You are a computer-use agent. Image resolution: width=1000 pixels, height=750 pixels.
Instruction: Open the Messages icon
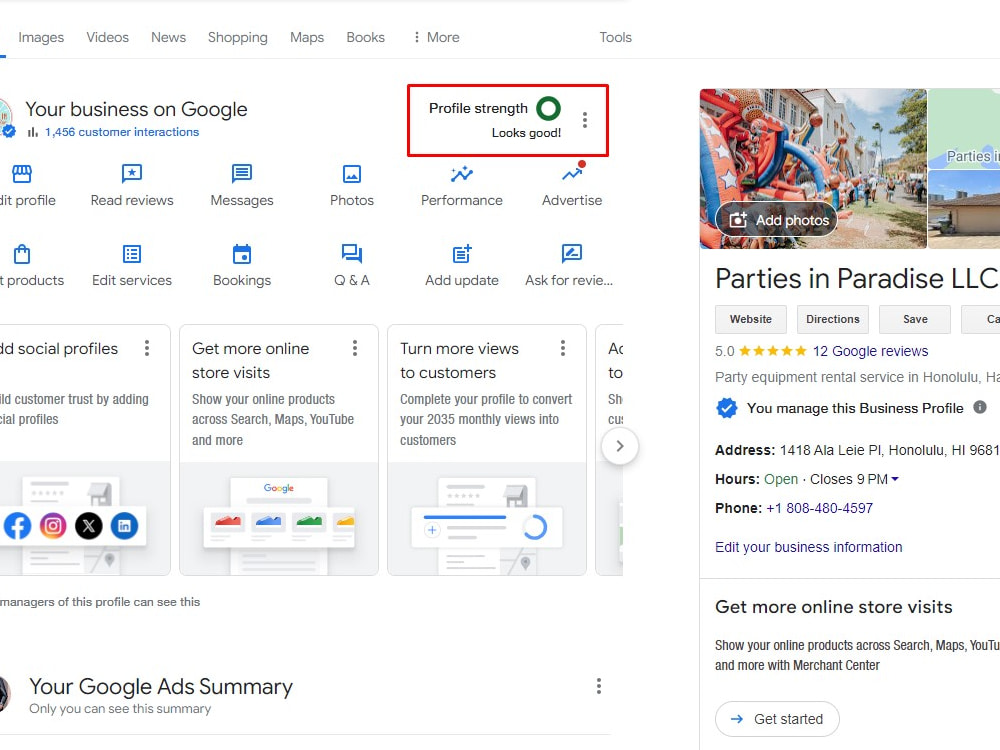(x=242, y=173)
